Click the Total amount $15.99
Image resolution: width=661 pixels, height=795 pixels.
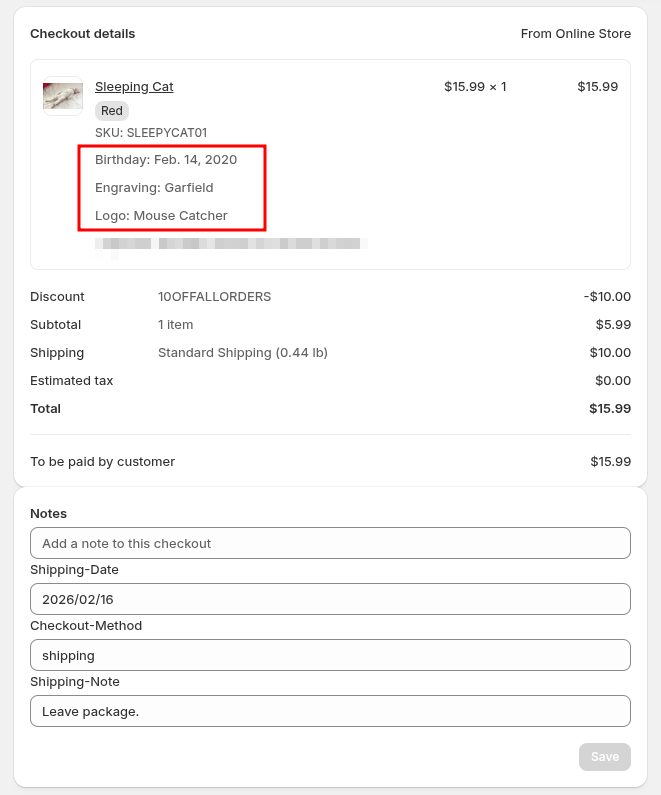(x=610, y=409)
